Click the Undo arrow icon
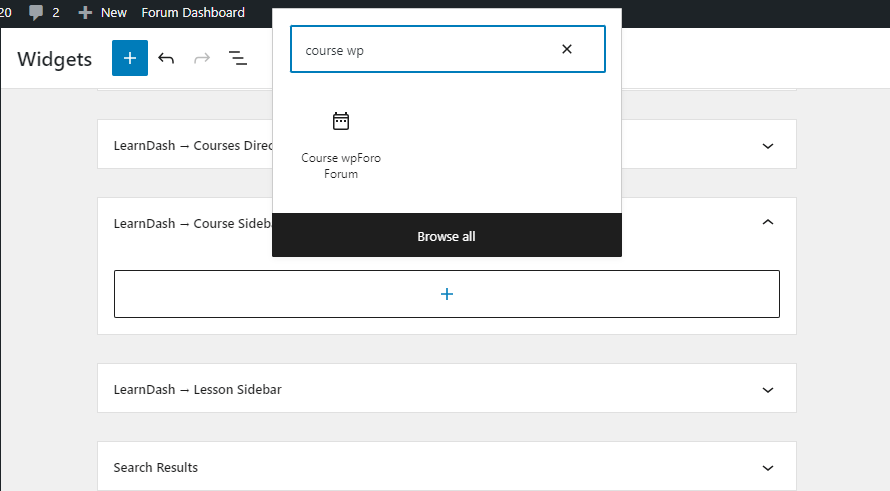 point(166,59)
